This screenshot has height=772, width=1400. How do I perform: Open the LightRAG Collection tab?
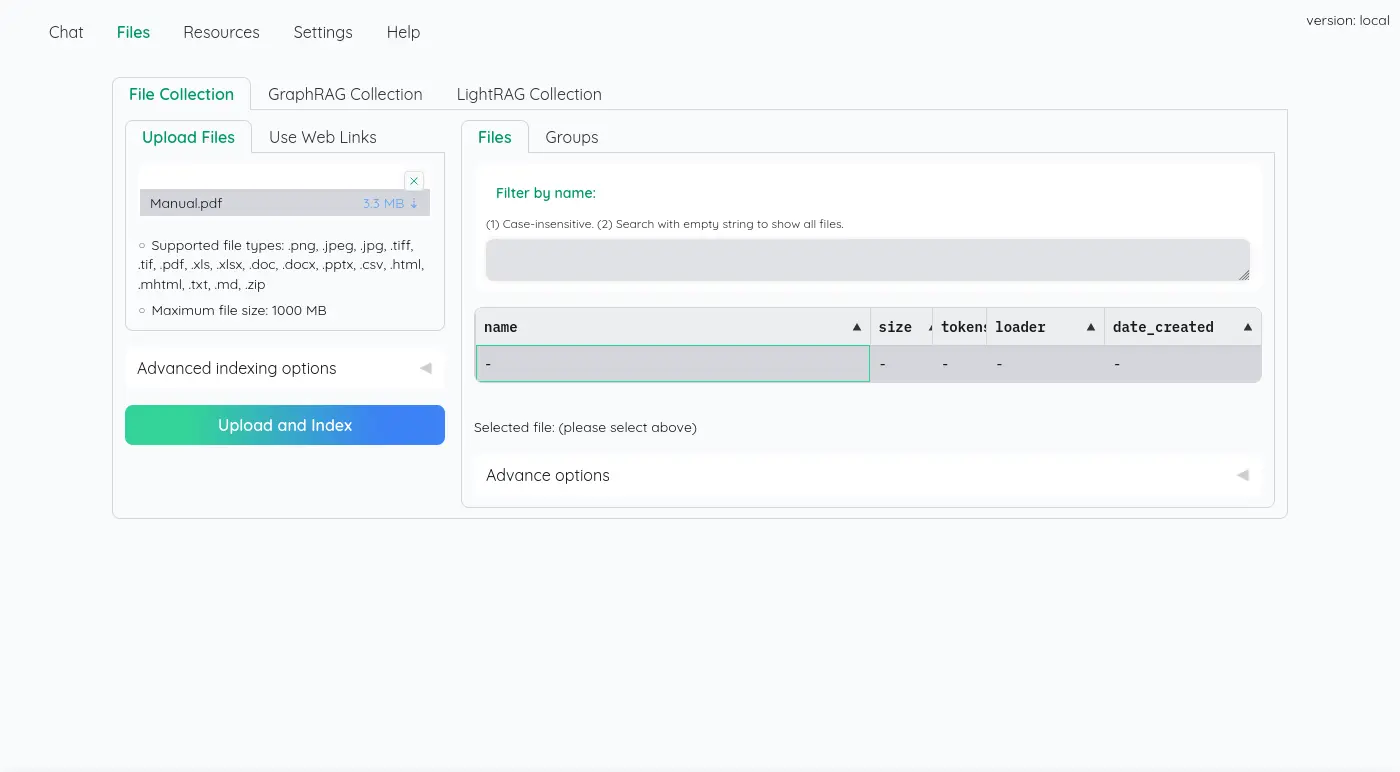pyautogui.click(x=529, y=94)
